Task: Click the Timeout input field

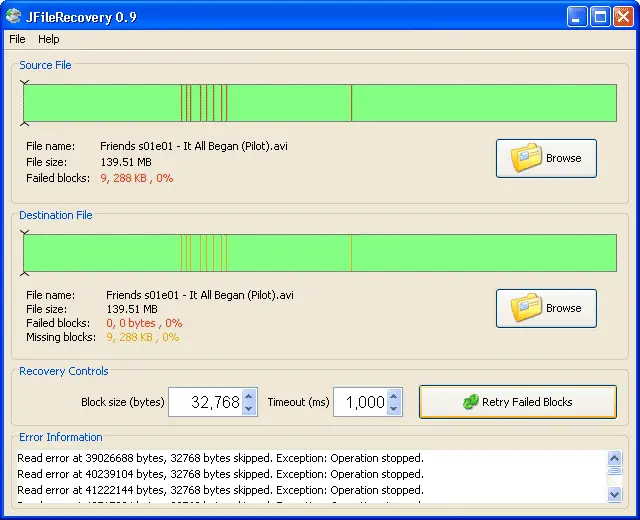Action: click(x=360, y=402)
